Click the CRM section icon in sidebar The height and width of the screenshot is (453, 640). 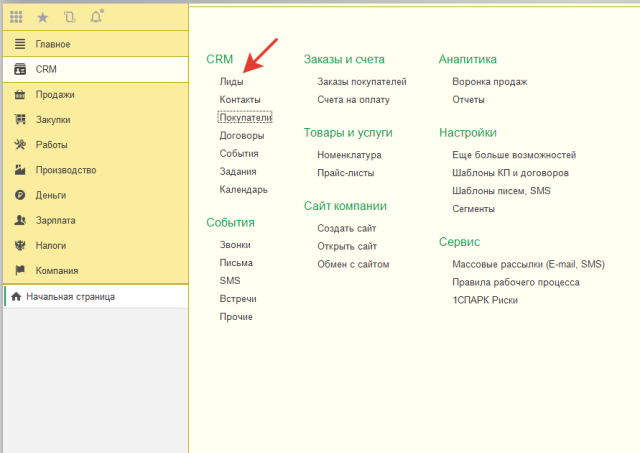point(20,69)
